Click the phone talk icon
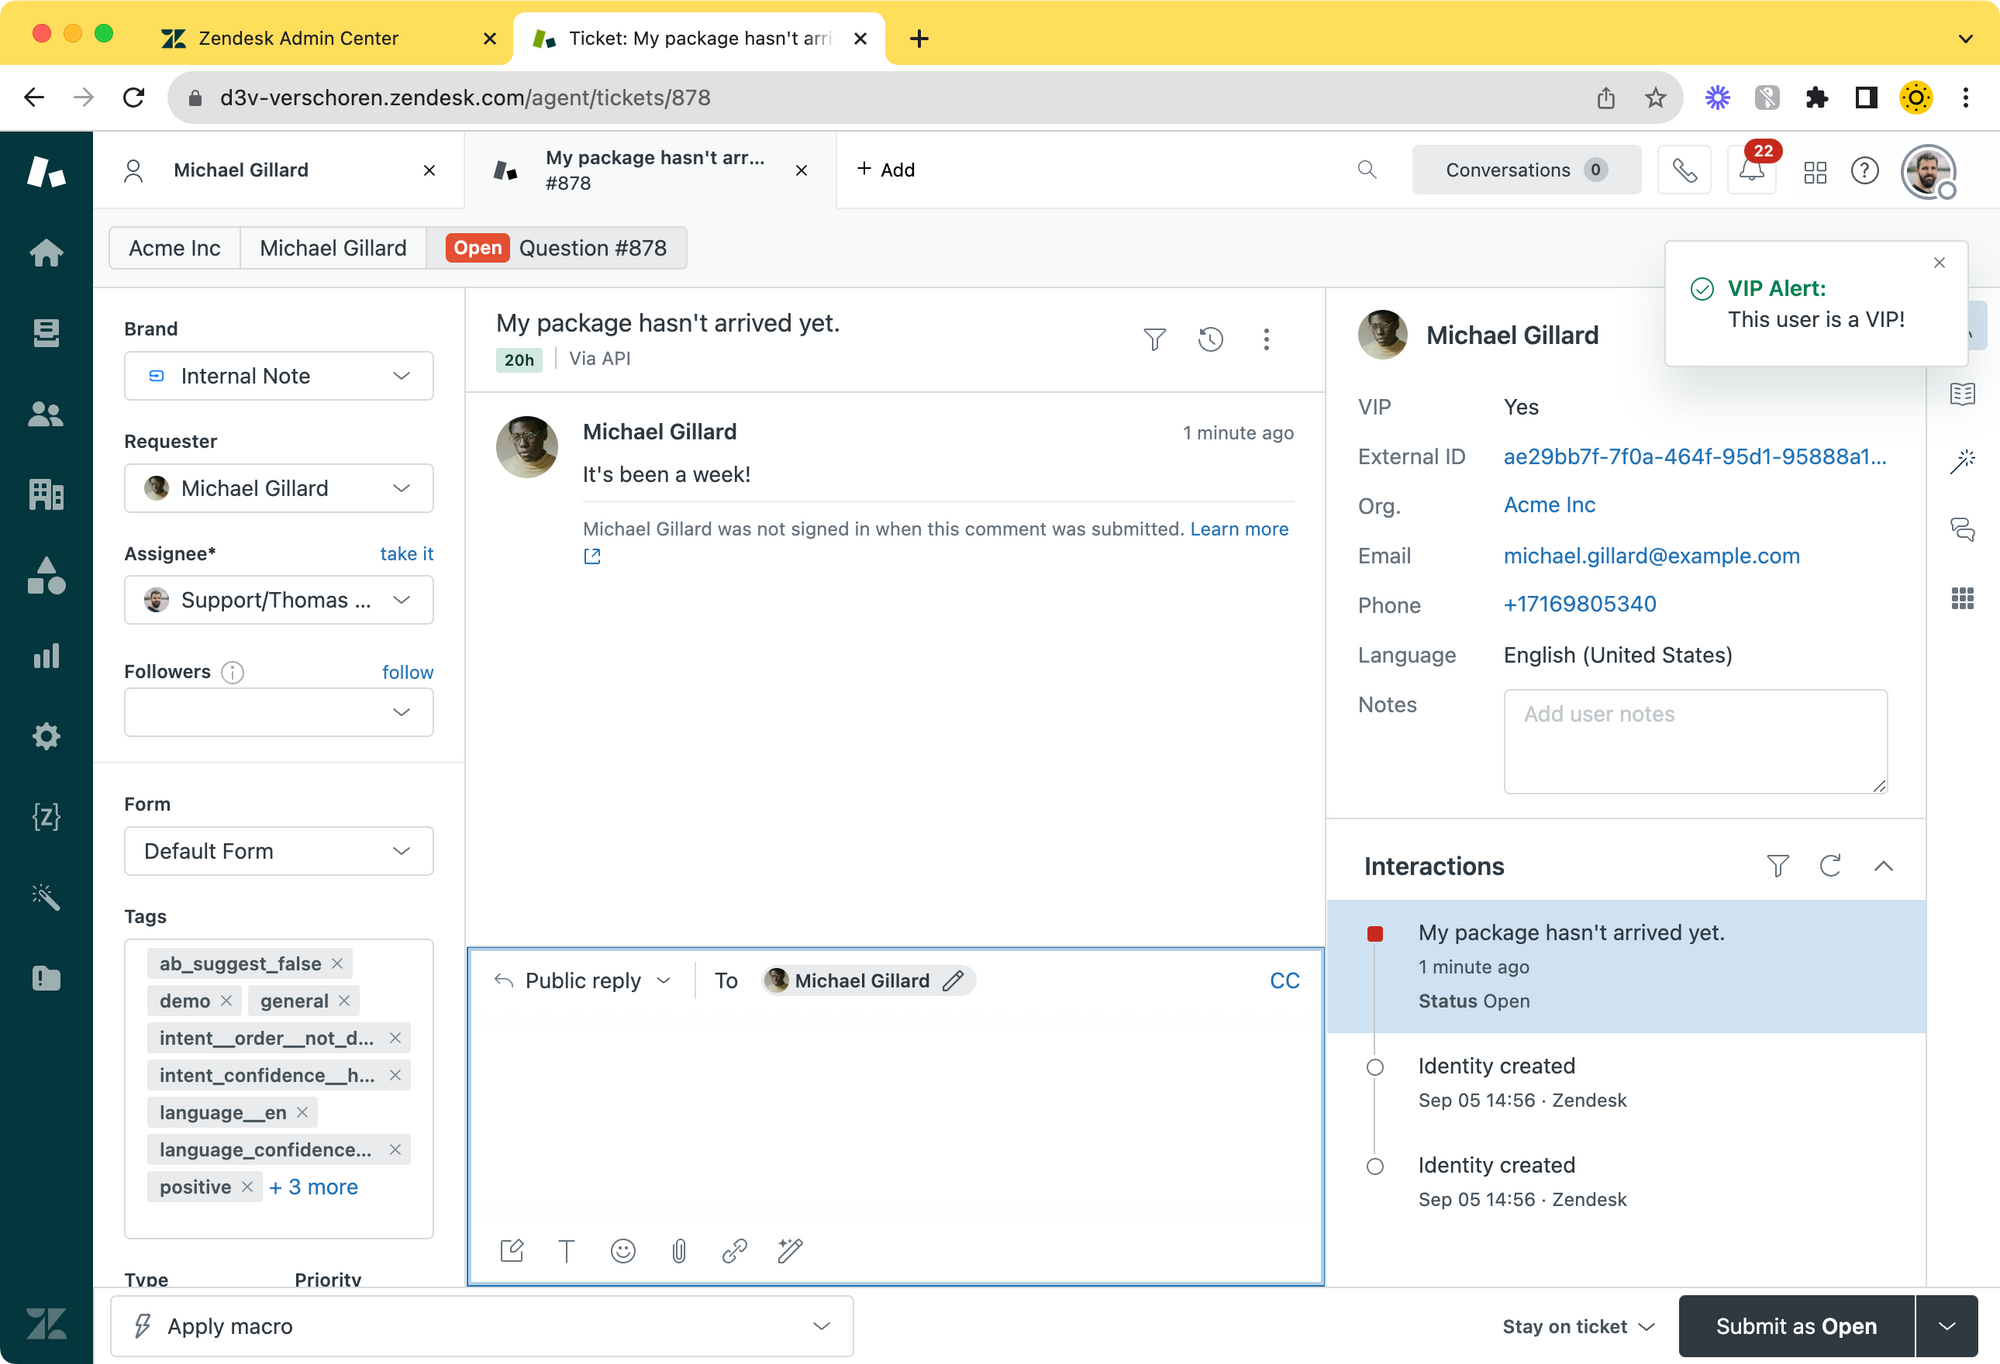Screen dimensions: 2000x1364 tap(1684, 170)
